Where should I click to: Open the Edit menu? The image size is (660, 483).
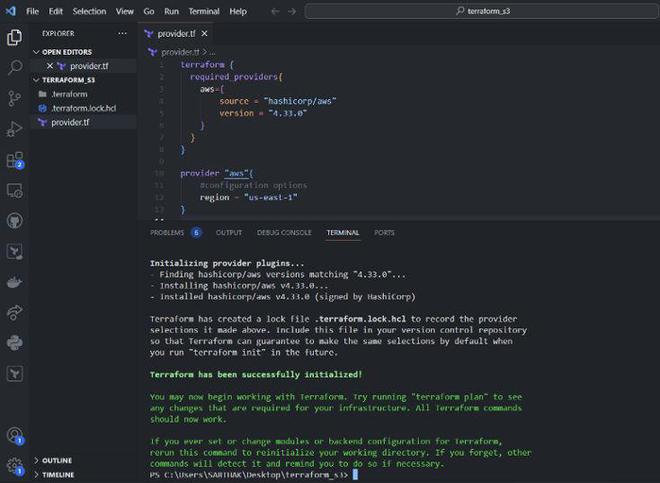(56, 11)
